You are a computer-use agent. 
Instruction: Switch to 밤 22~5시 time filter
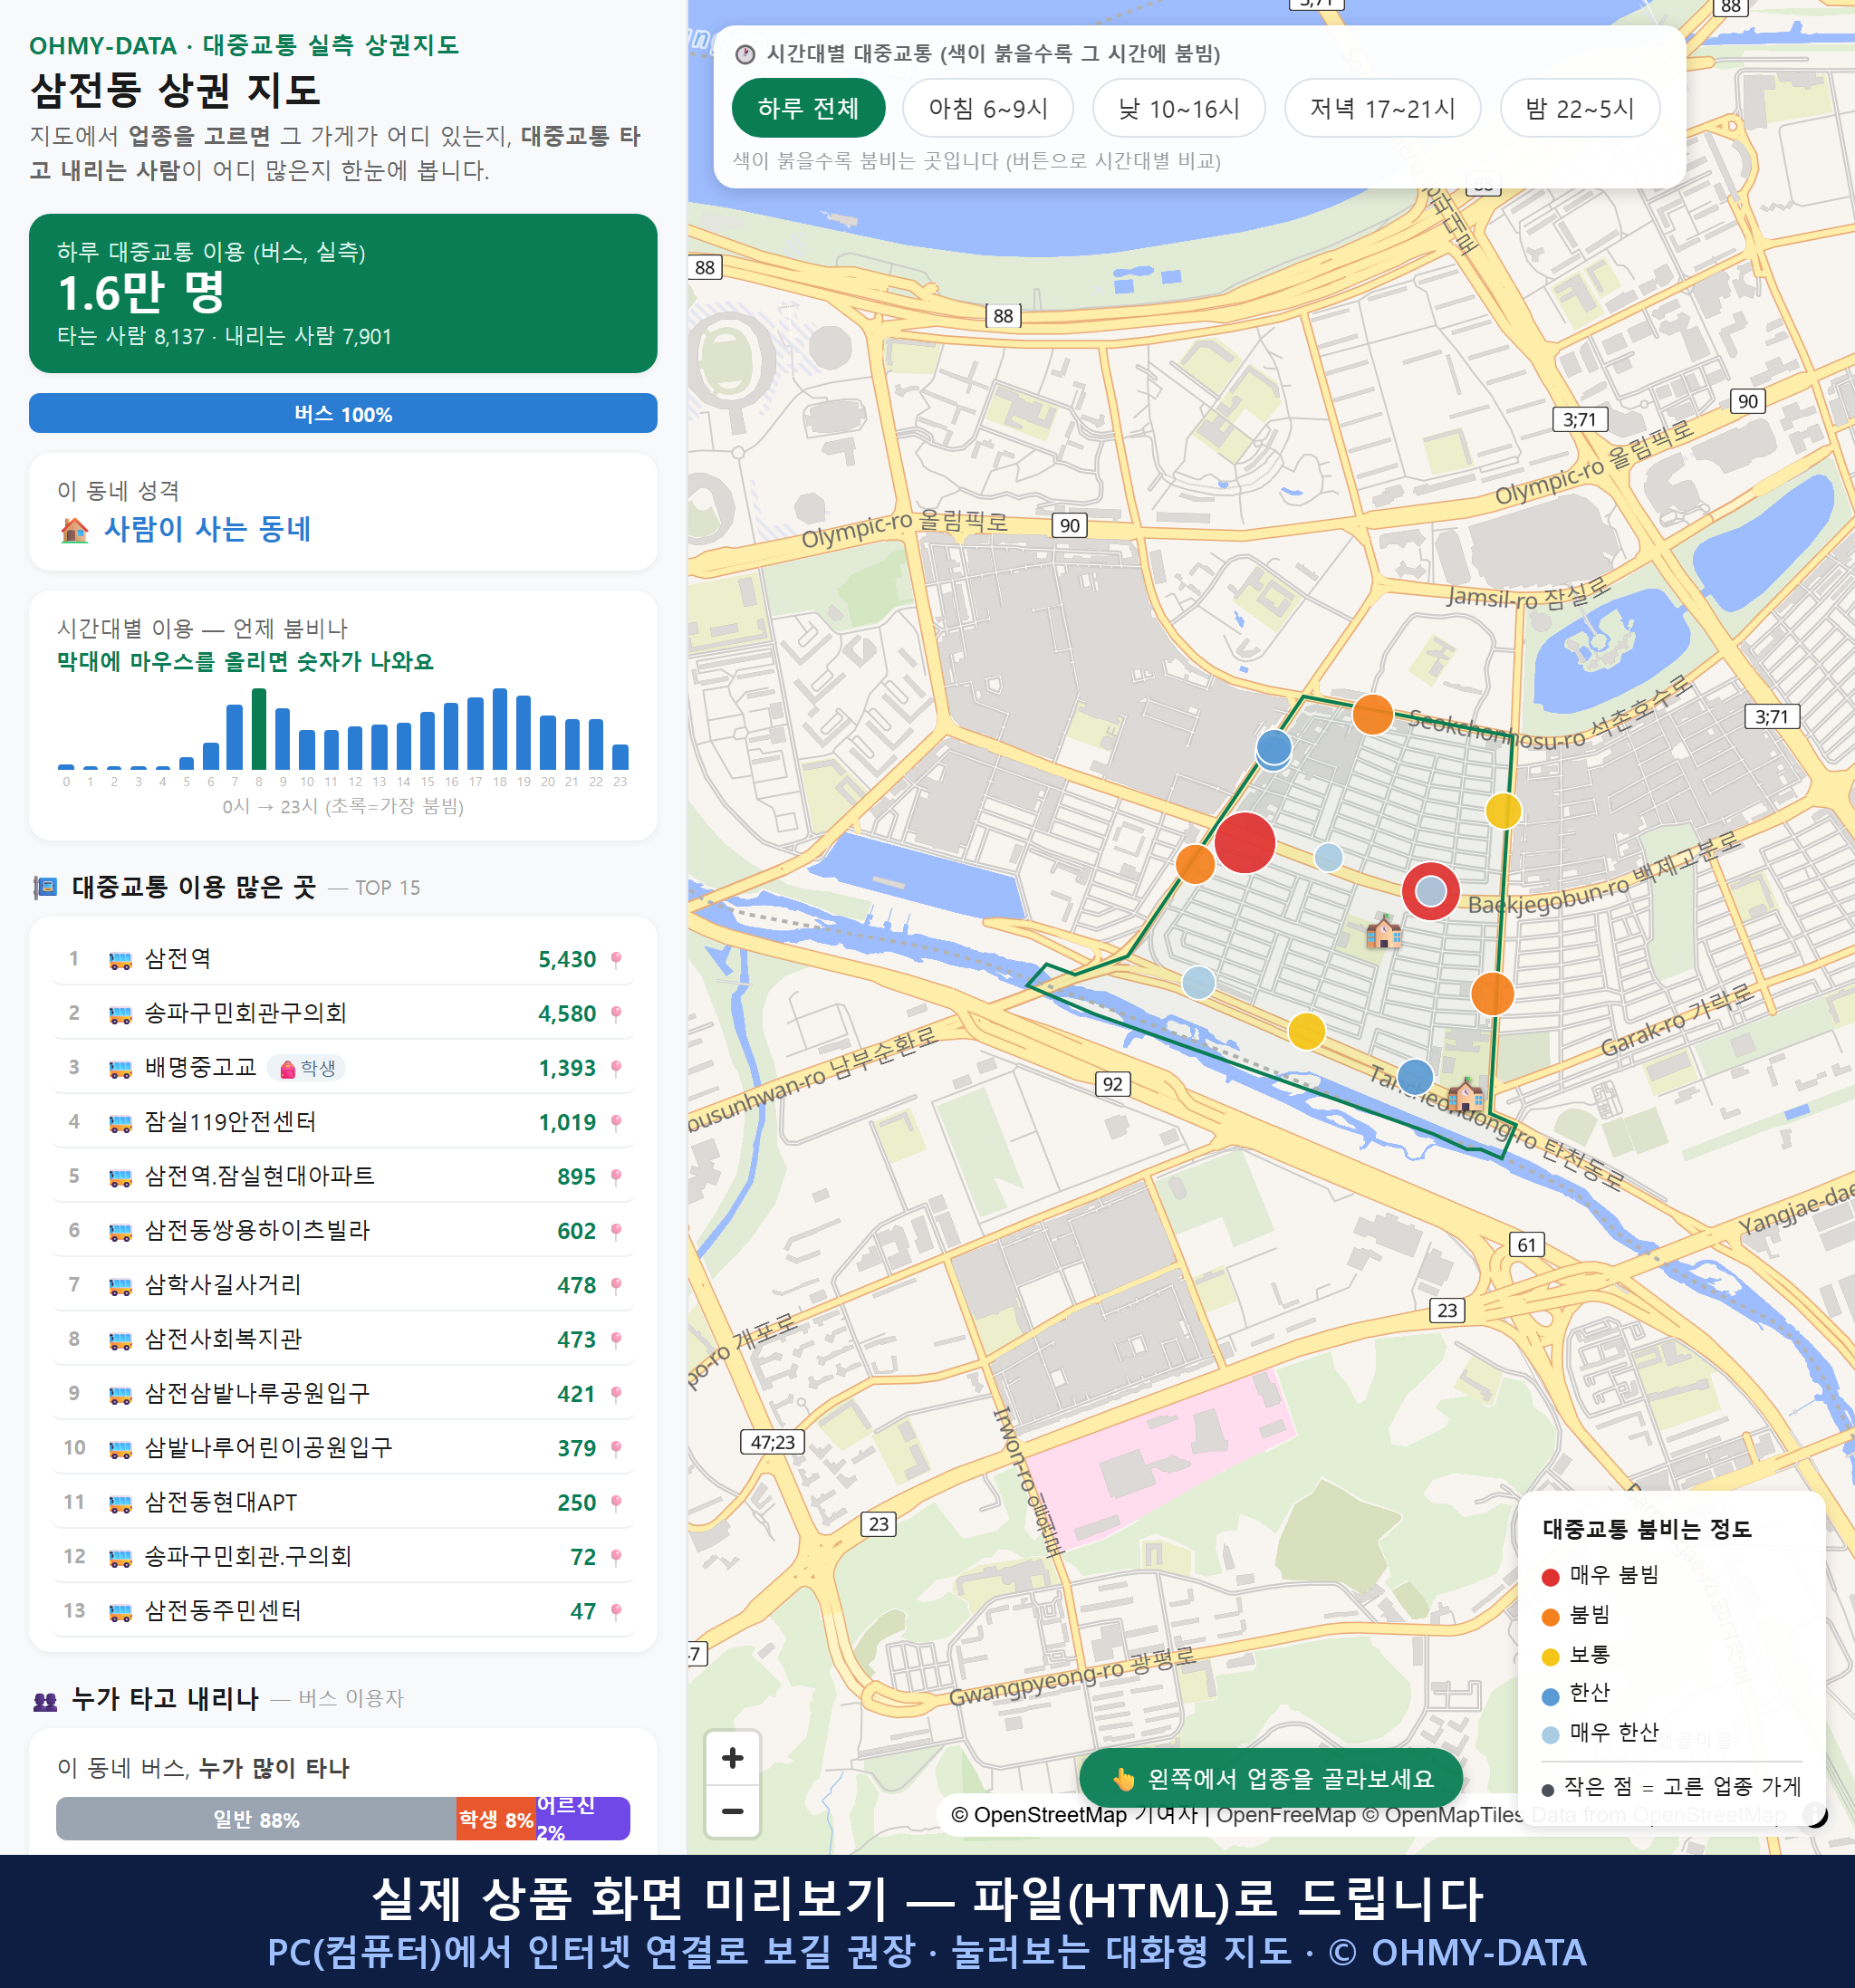click(x=1580, y=108)
